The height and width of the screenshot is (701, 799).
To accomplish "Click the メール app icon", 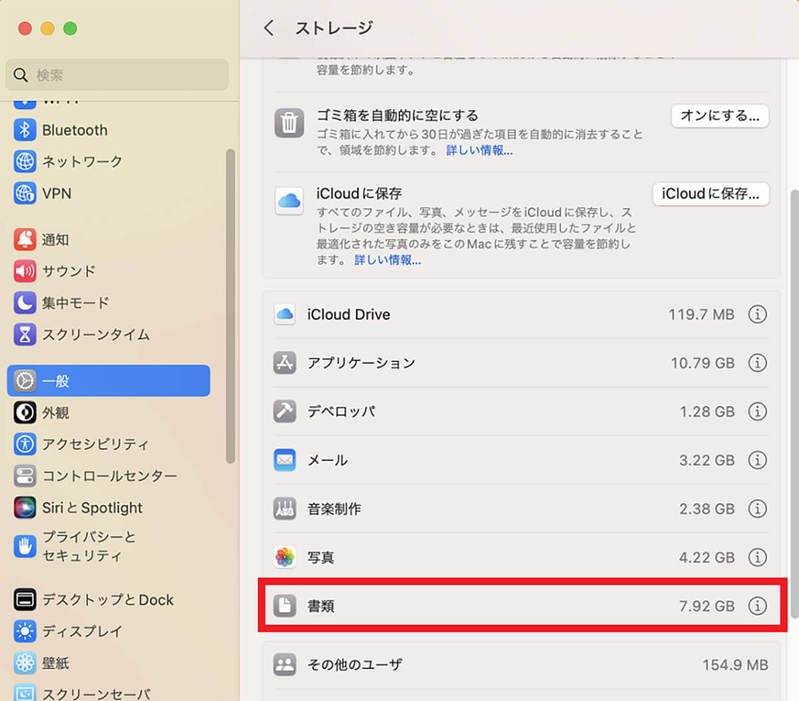I will (284, 460).
